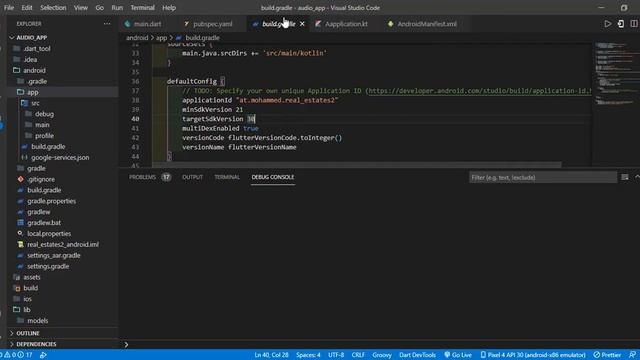Focus the debug console filter field
This screenshot has height=360, width=640.
(542, 178)
